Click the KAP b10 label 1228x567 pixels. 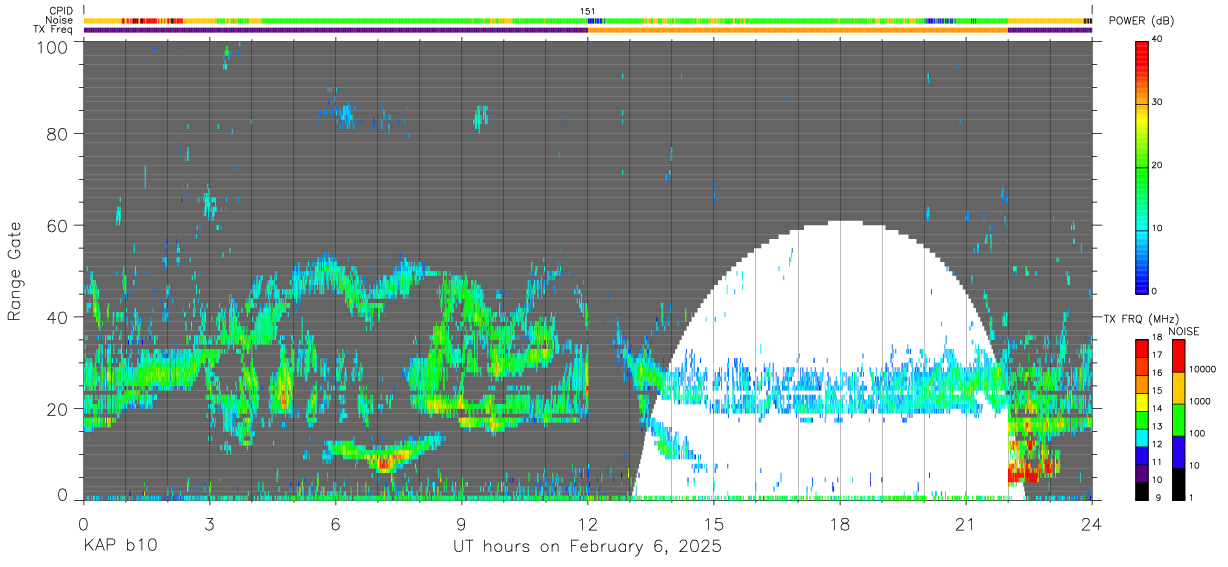(119, 546)
